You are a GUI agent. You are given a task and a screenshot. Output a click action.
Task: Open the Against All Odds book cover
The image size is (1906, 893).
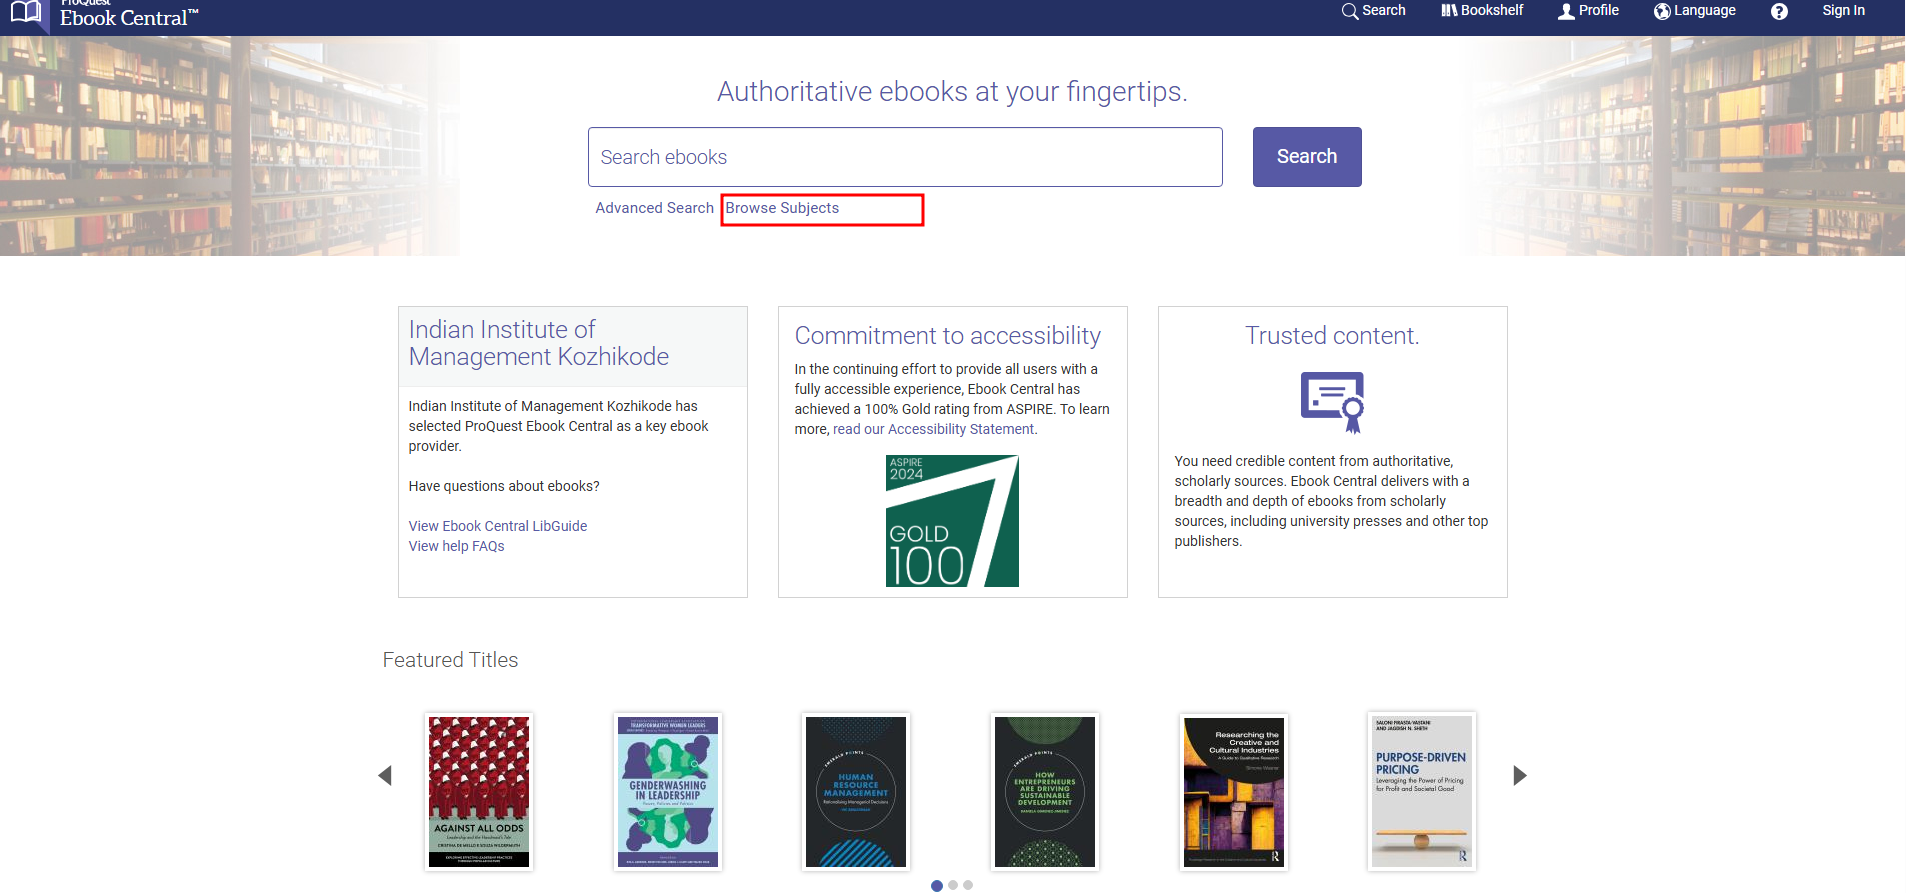479,791
